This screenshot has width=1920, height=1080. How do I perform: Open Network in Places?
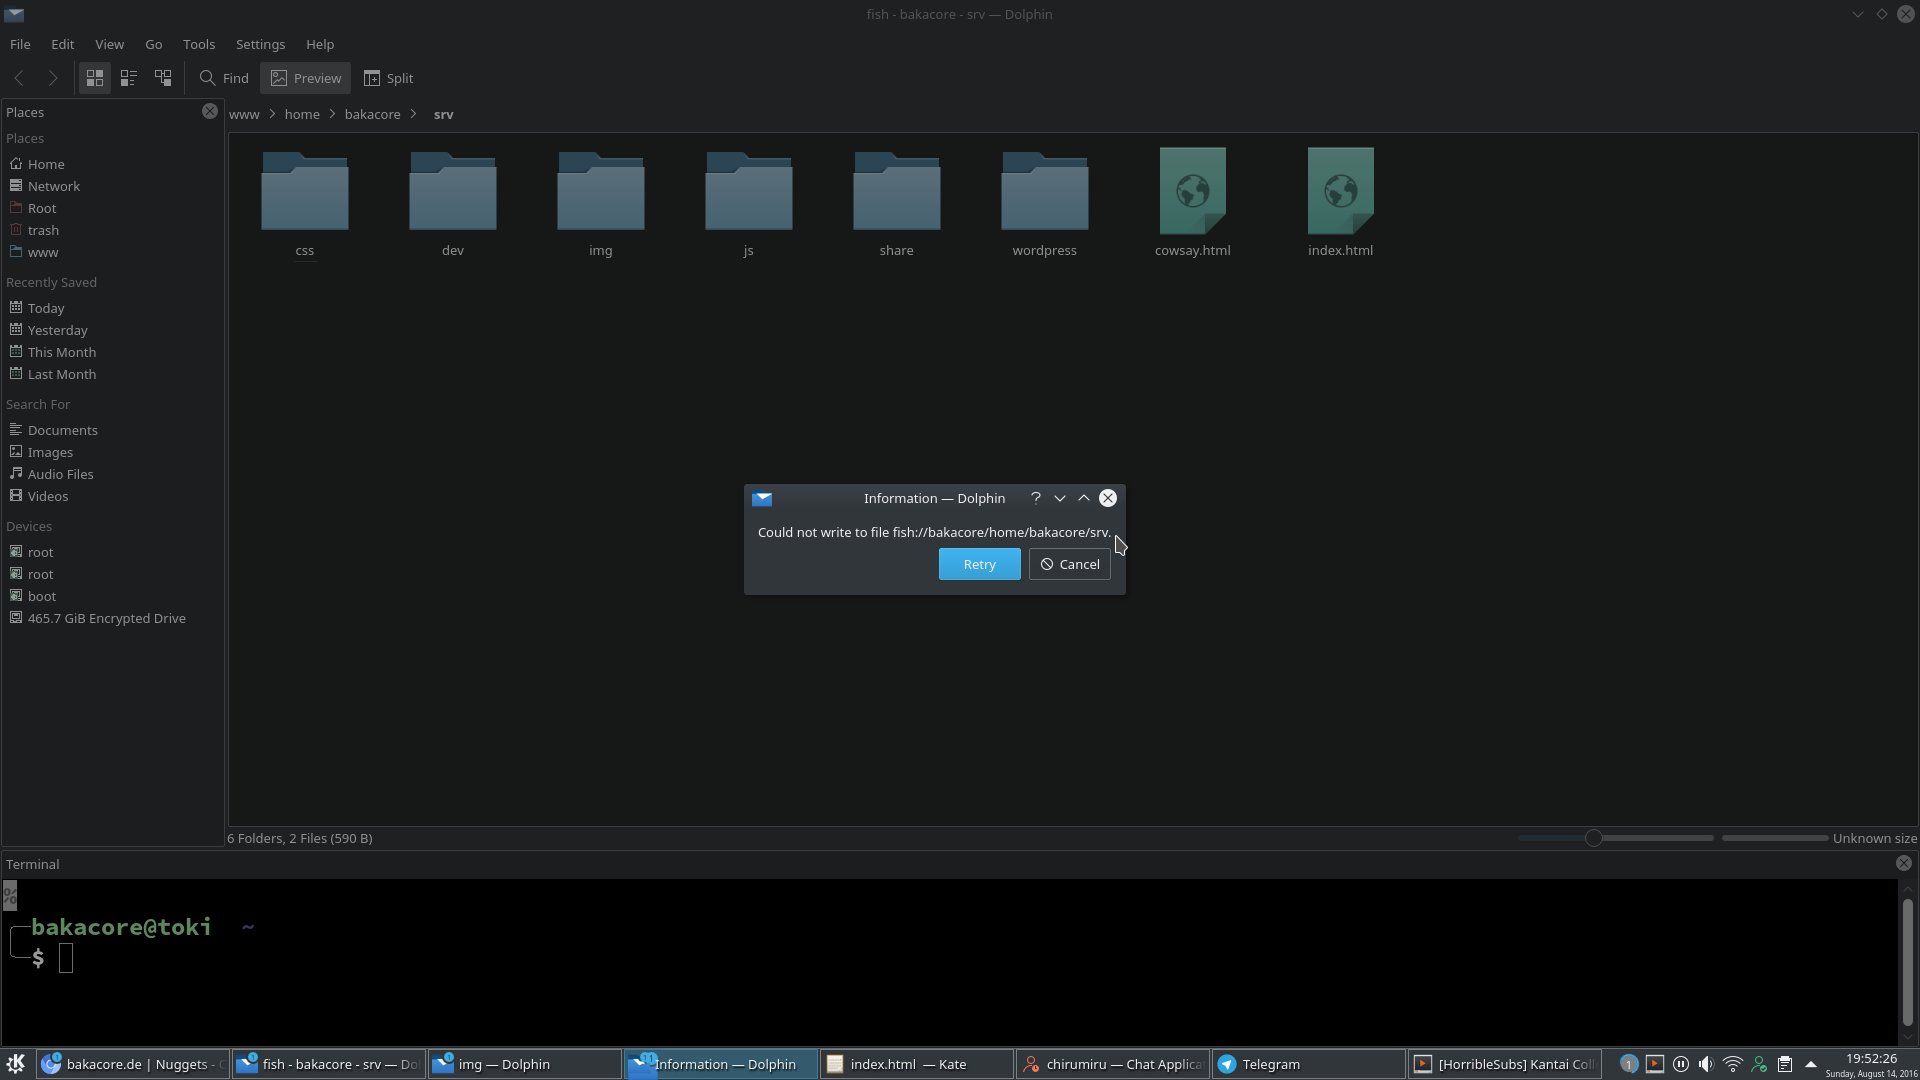pos(112,186)
